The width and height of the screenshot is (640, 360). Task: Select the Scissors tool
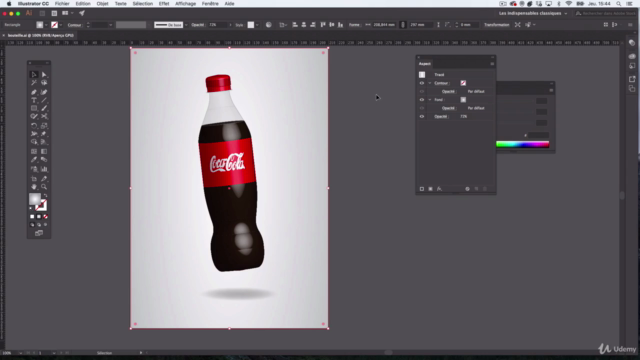pos(44,117)
